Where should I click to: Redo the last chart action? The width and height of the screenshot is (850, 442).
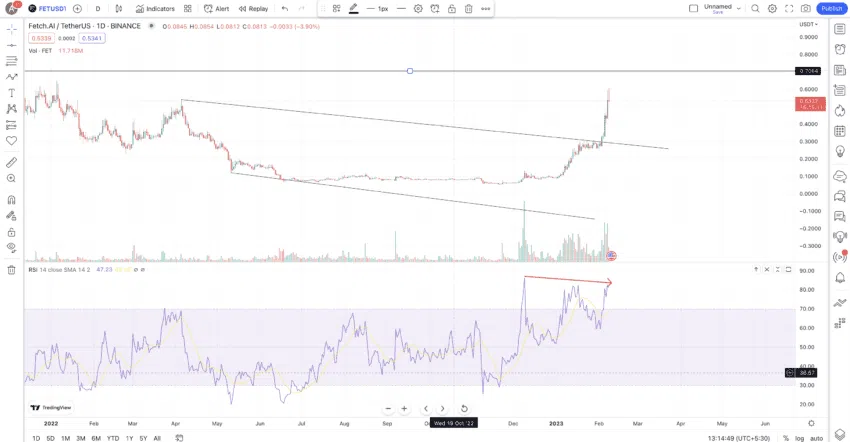click(x=302, y=9)
